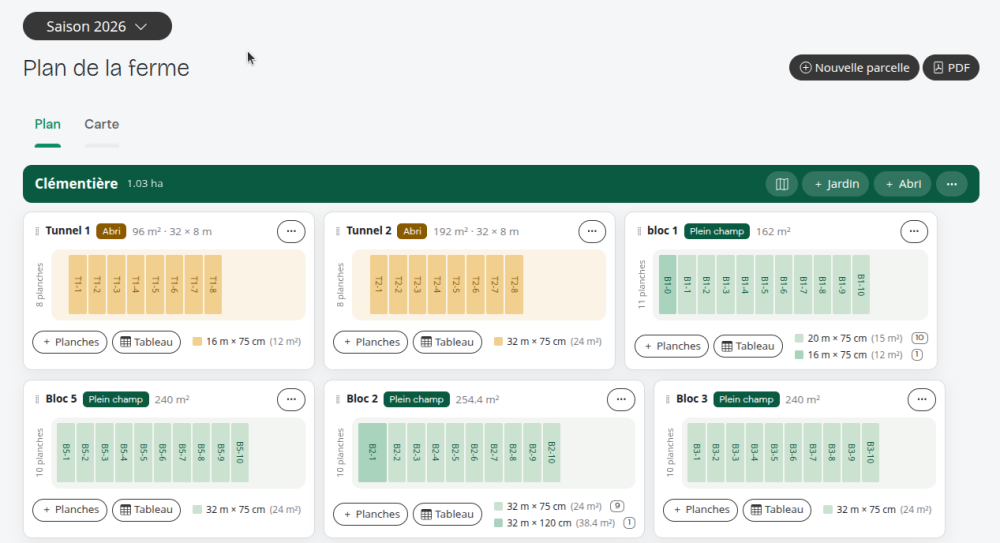Click Tunnel 2 orange 32 m × 75 cm swatch

pyautogui.click(x=498, y=342)
